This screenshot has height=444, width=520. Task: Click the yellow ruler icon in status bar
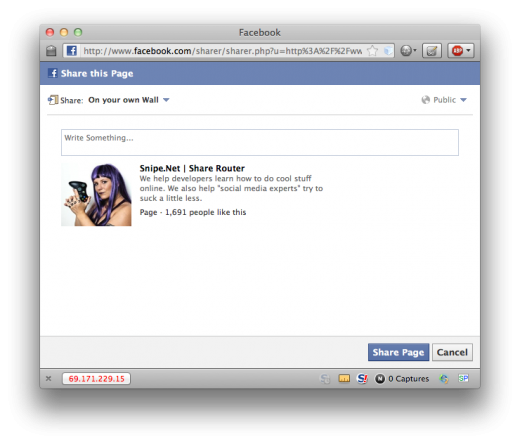point(344,378)
